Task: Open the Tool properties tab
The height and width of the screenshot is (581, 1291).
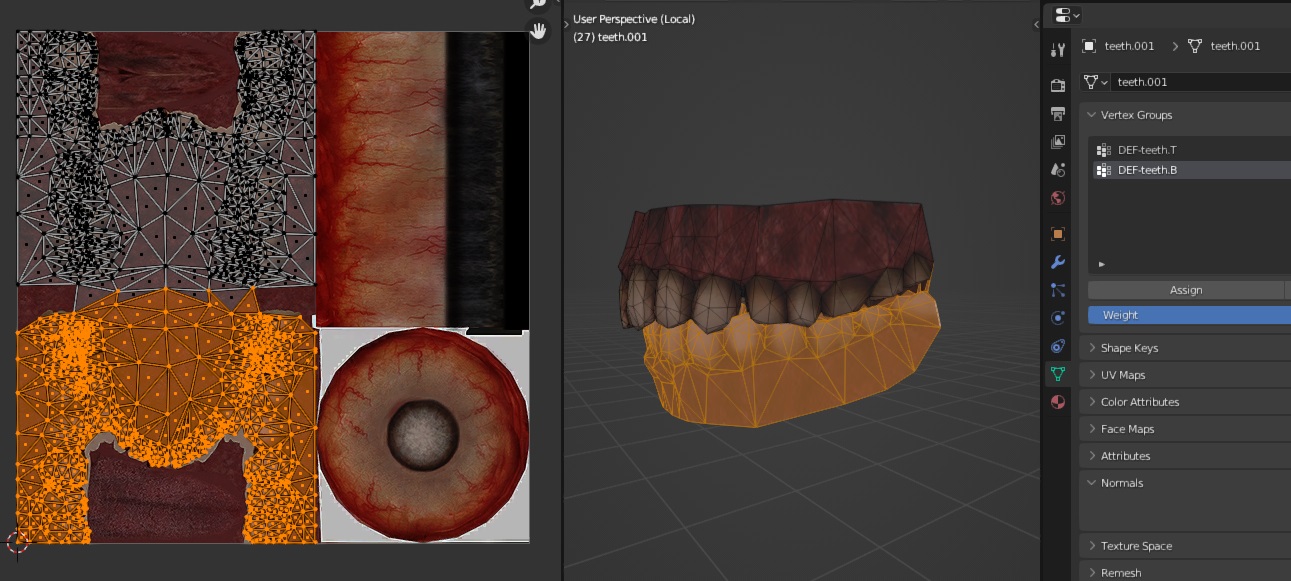Action: [1058, 50]
